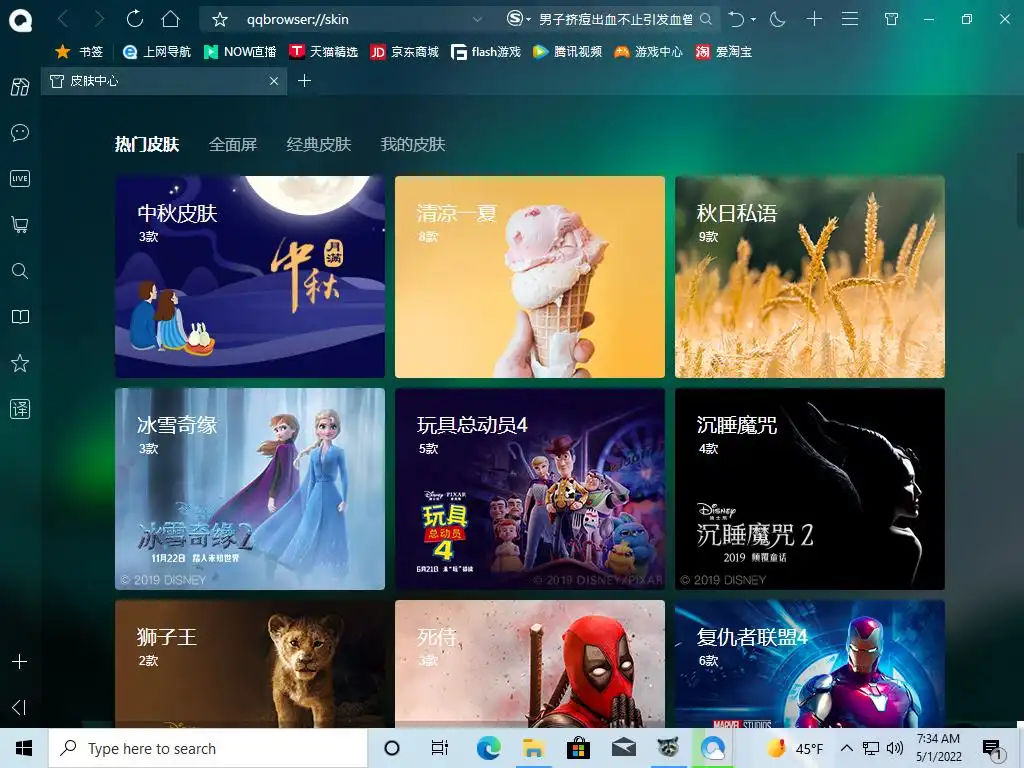Image resolution: width=1024 pixels, height=768 pixels.
Task: Open the 玩具总动员4 skin card
Action: click(530, 489)
